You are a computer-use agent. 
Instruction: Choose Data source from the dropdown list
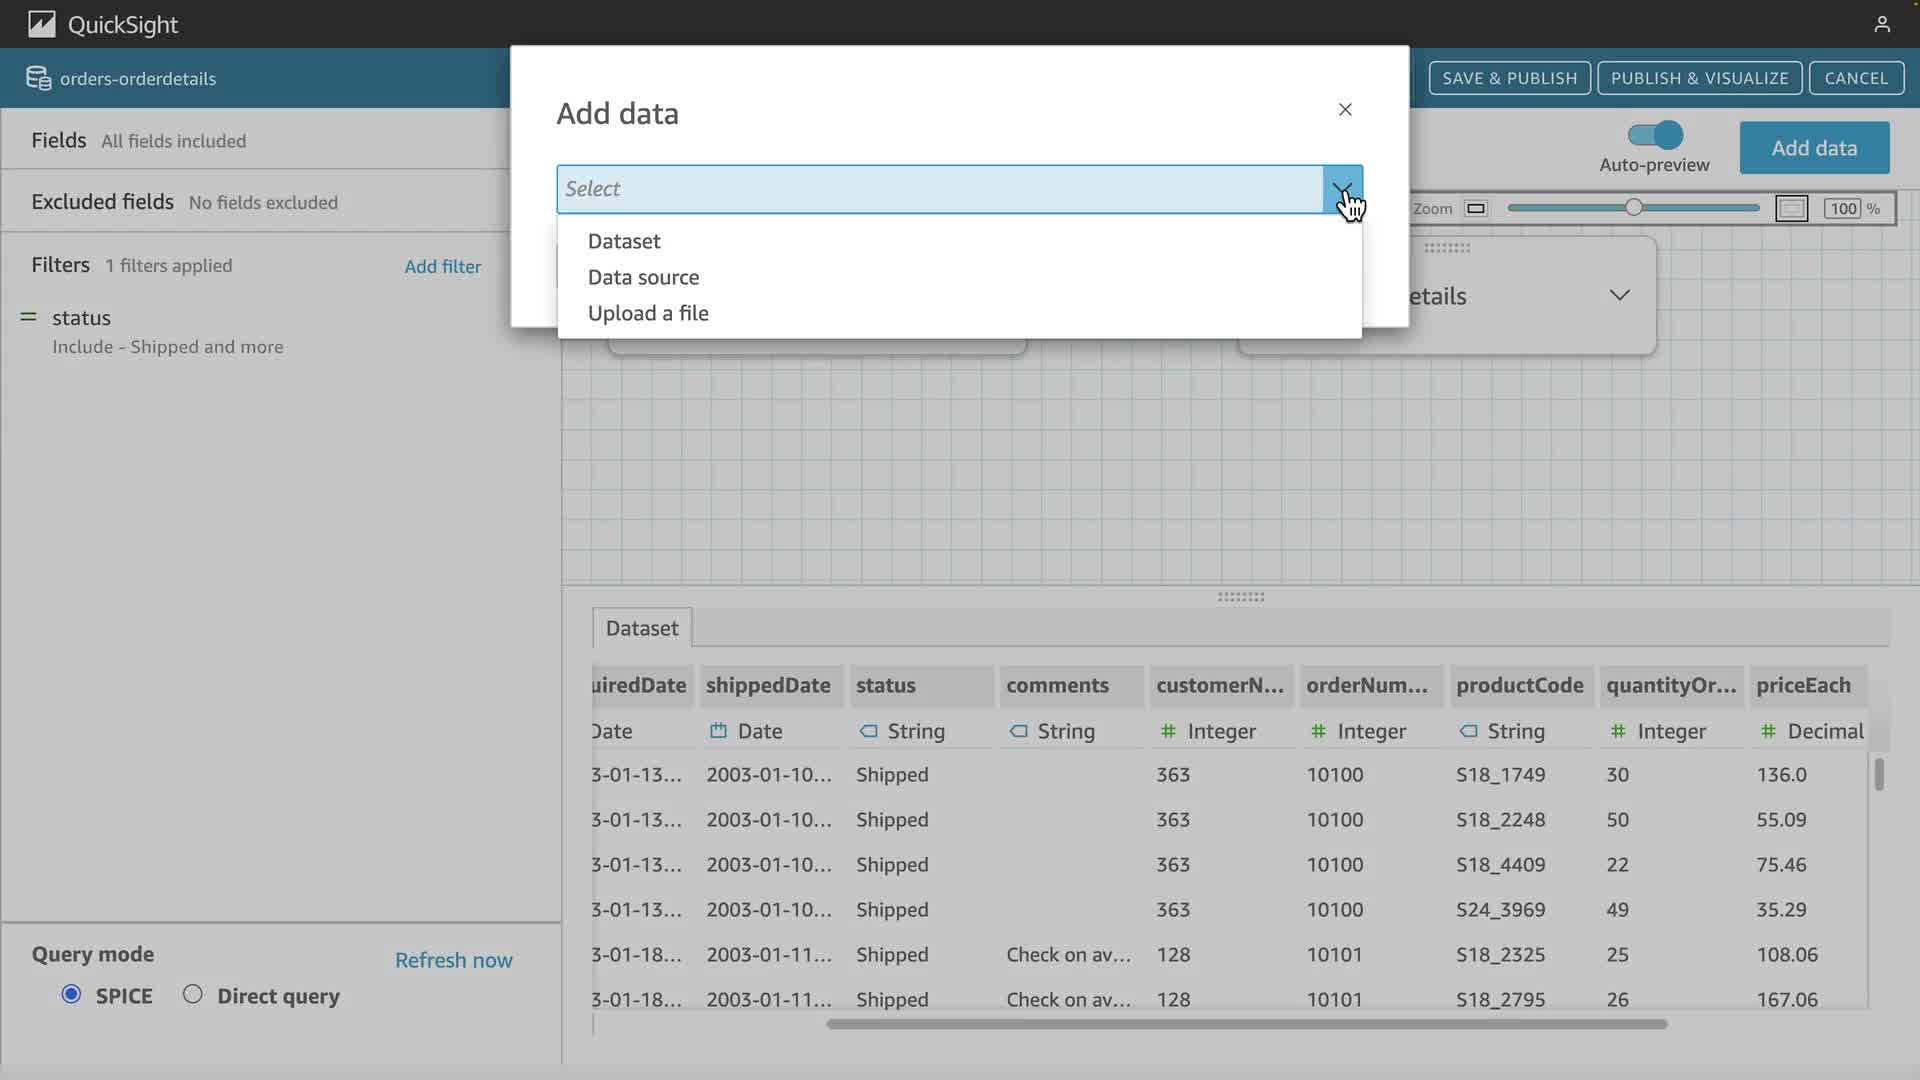tap(643, 277)
